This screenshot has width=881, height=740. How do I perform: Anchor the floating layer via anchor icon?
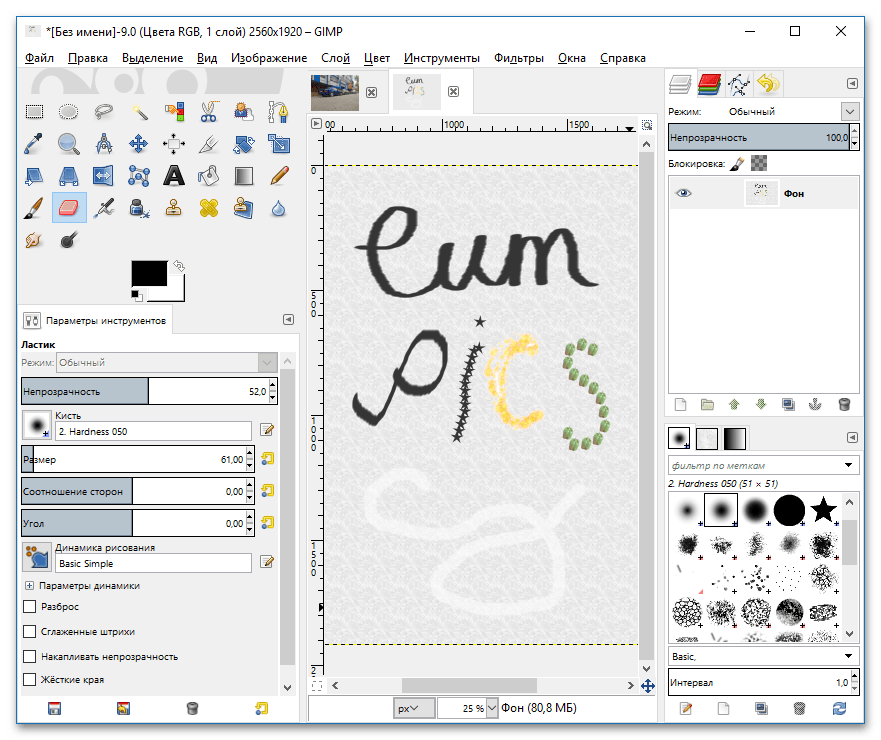click(816, 405)
